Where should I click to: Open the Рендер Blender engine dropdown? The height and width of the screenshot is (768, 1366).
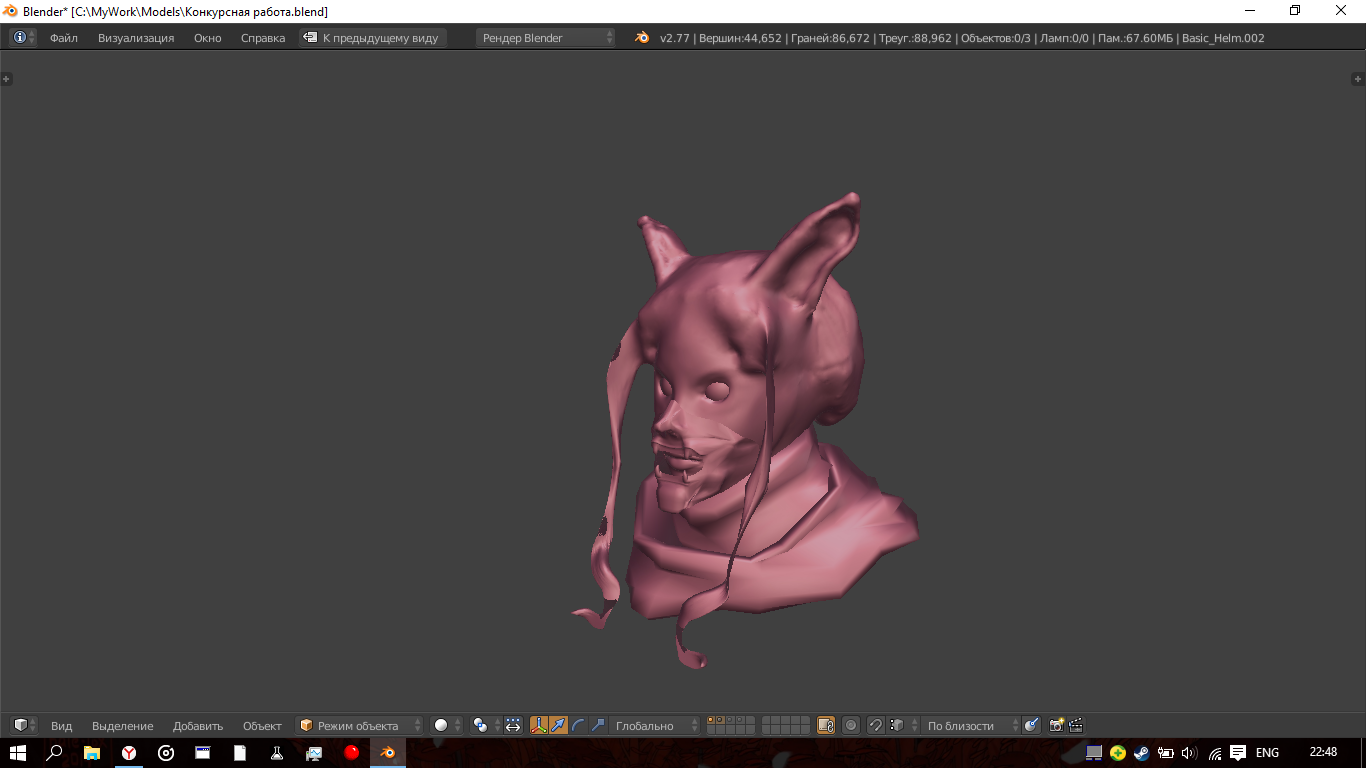coord(546,38)
